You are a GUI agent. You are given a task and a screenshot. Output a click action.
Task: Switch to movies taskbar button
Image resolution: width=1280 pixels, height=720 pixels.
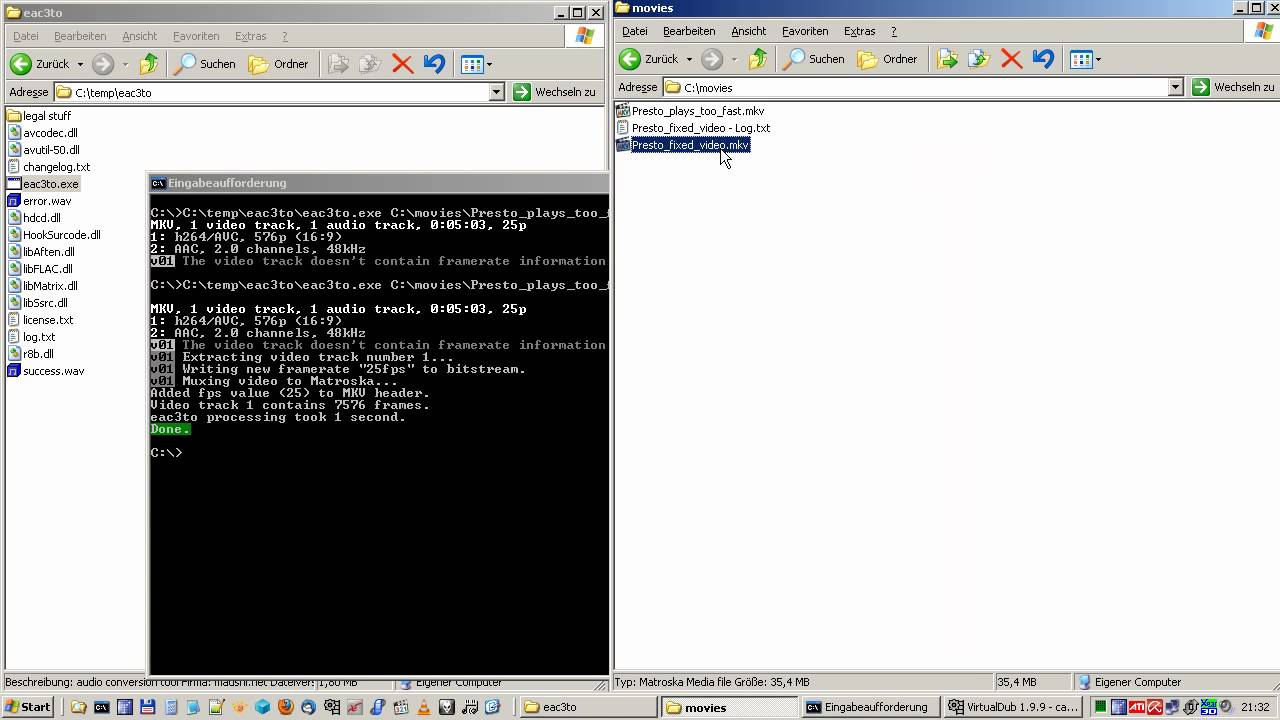729,707
